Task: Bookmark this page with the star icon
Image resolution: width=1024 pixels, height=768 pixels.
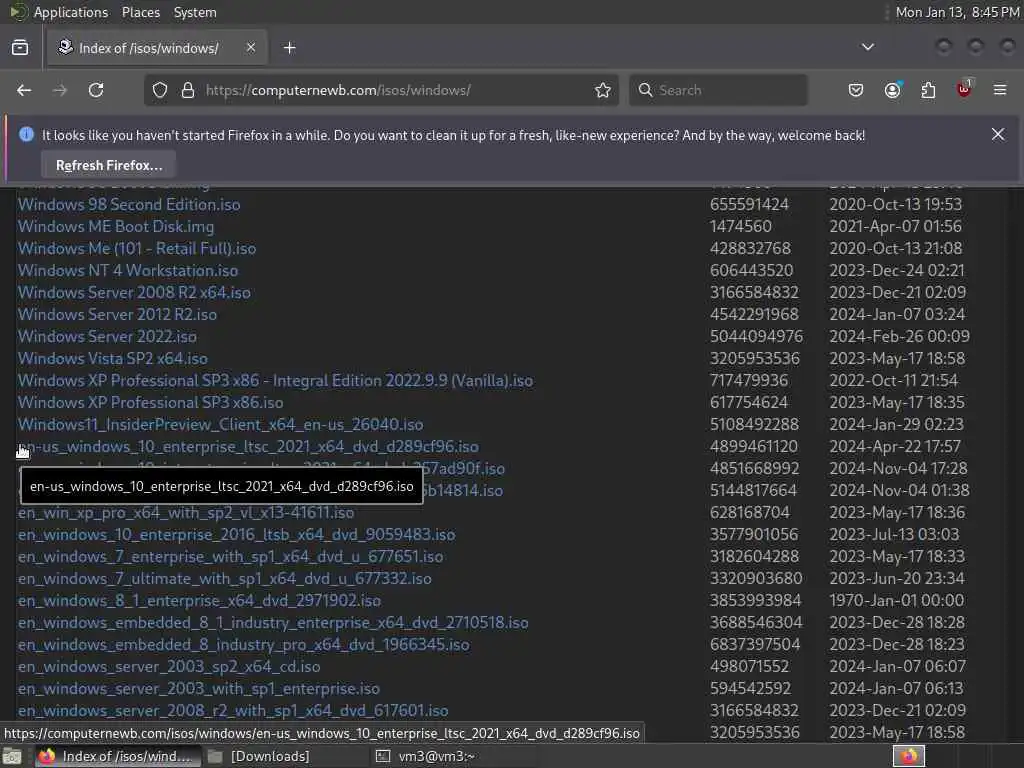Action: click(x=603, y=90)
